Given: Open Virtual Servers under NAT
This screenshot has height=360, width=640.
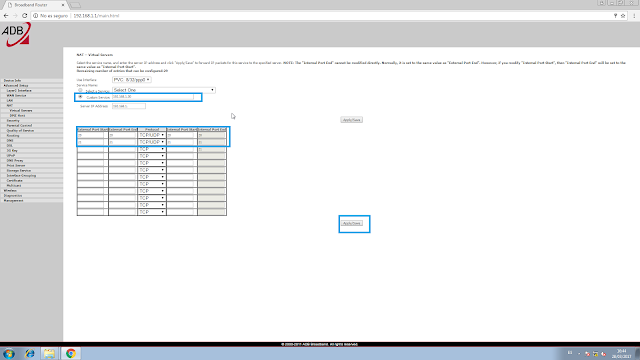Looking at the screenshot, I should 21,111.
